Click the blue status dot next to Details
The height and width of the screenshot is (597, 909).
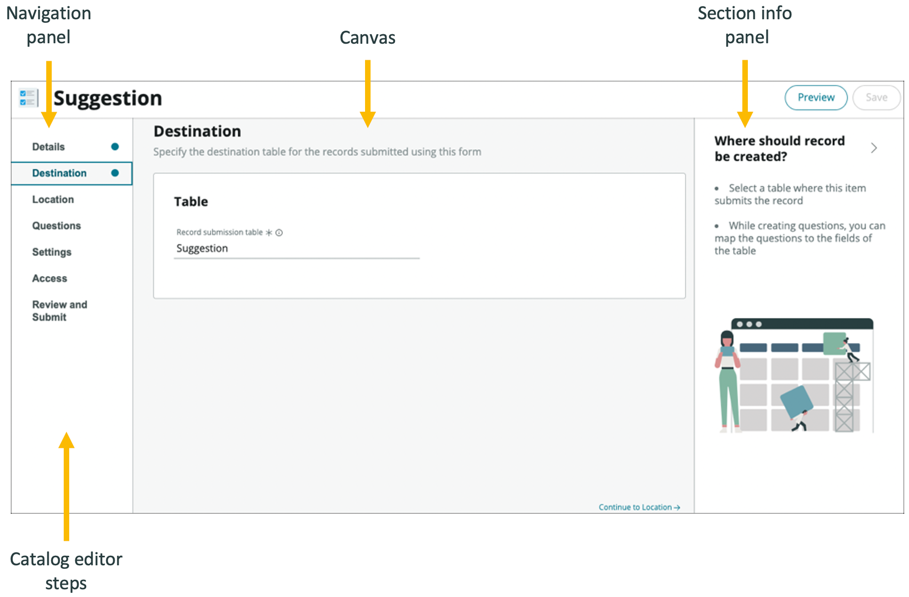pyautogui.click(x=117, y=147)
